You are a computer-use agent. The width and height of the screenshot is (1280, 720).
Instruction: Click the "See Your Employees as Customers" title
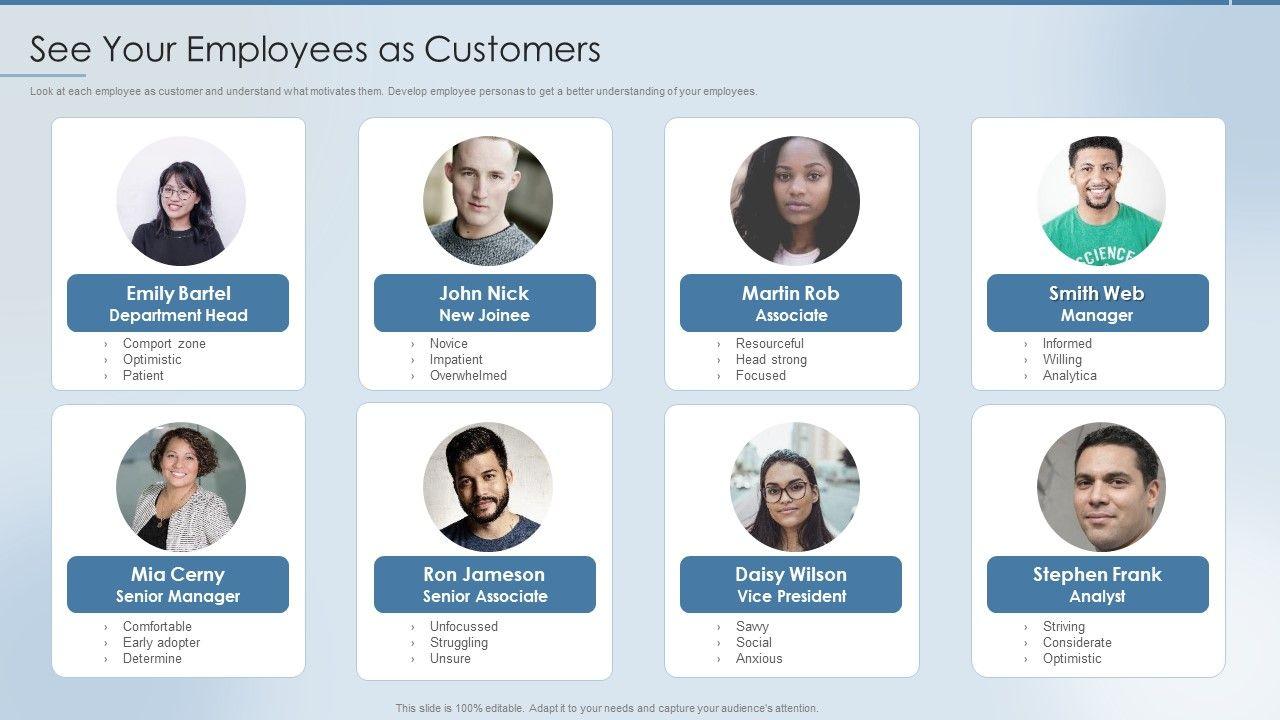315,49
